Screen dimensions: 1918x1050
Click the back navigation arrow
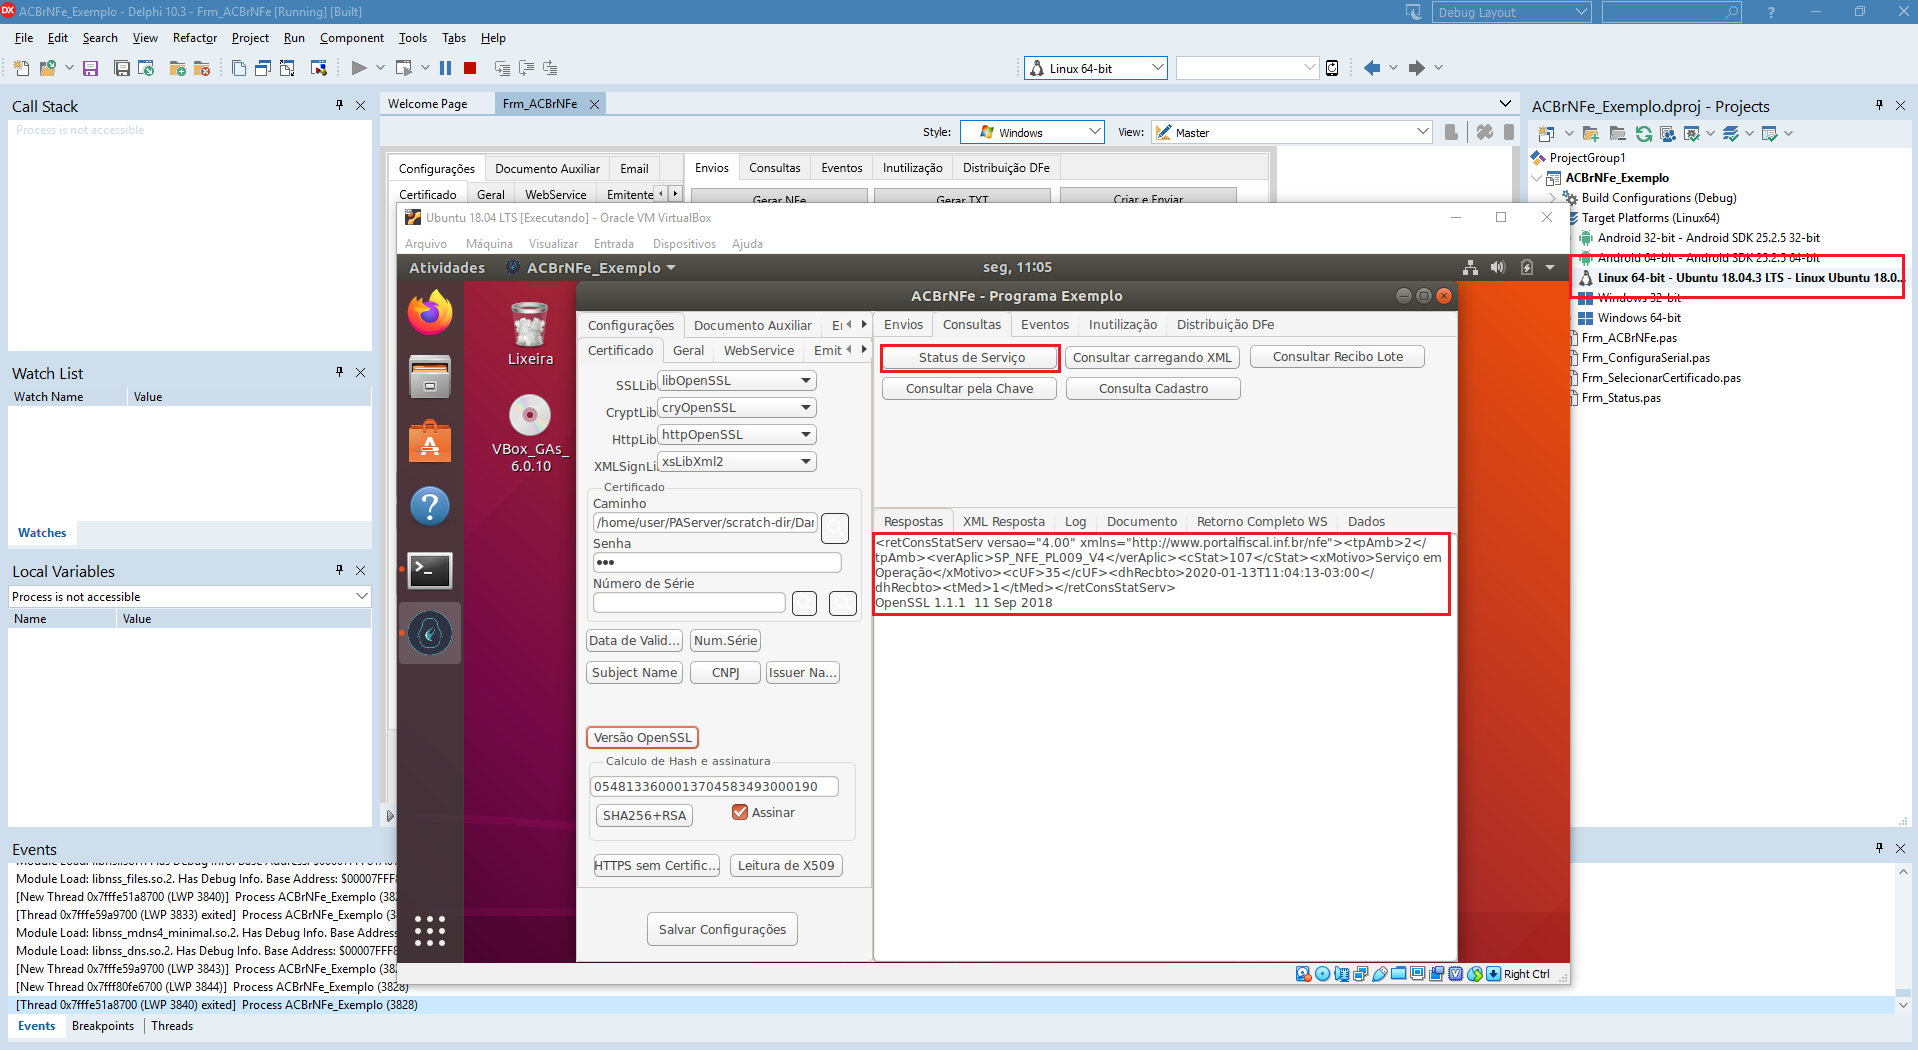1372,68
